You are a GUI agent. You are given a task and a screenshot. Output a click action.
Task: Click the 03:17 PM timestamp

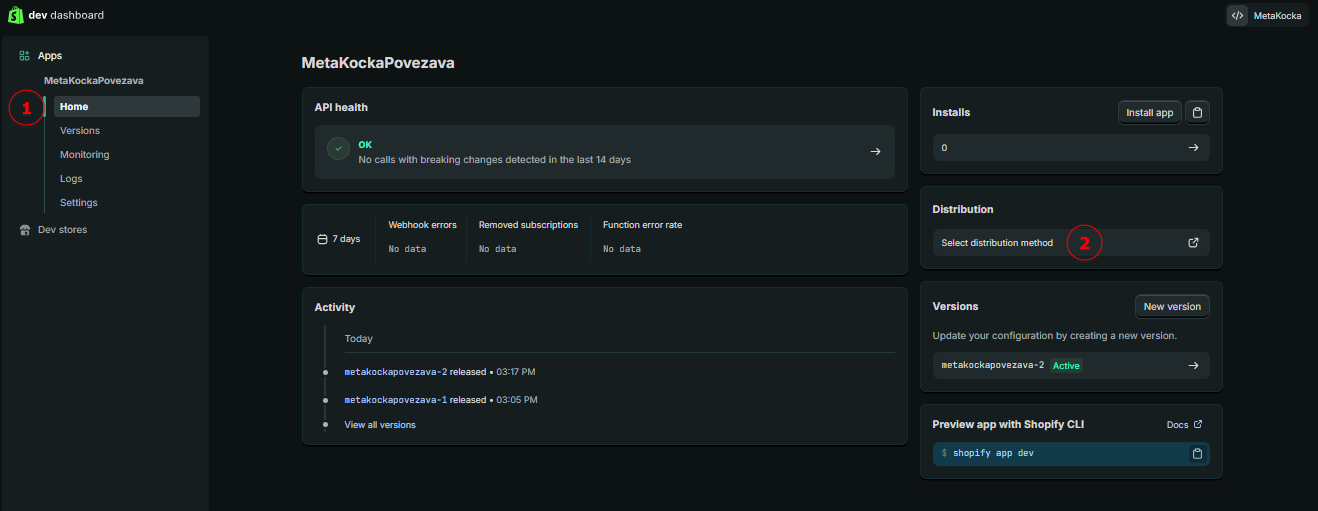pyautogui.click(x=516, y=372)
